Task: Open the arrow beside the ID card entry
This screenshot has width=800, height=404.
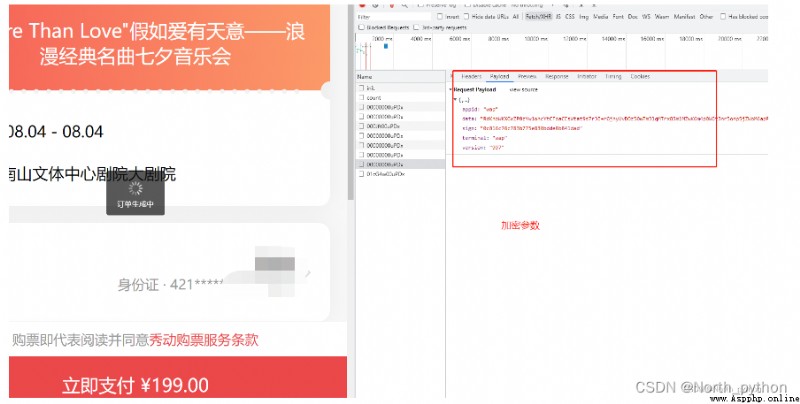Action: (308, 274)
